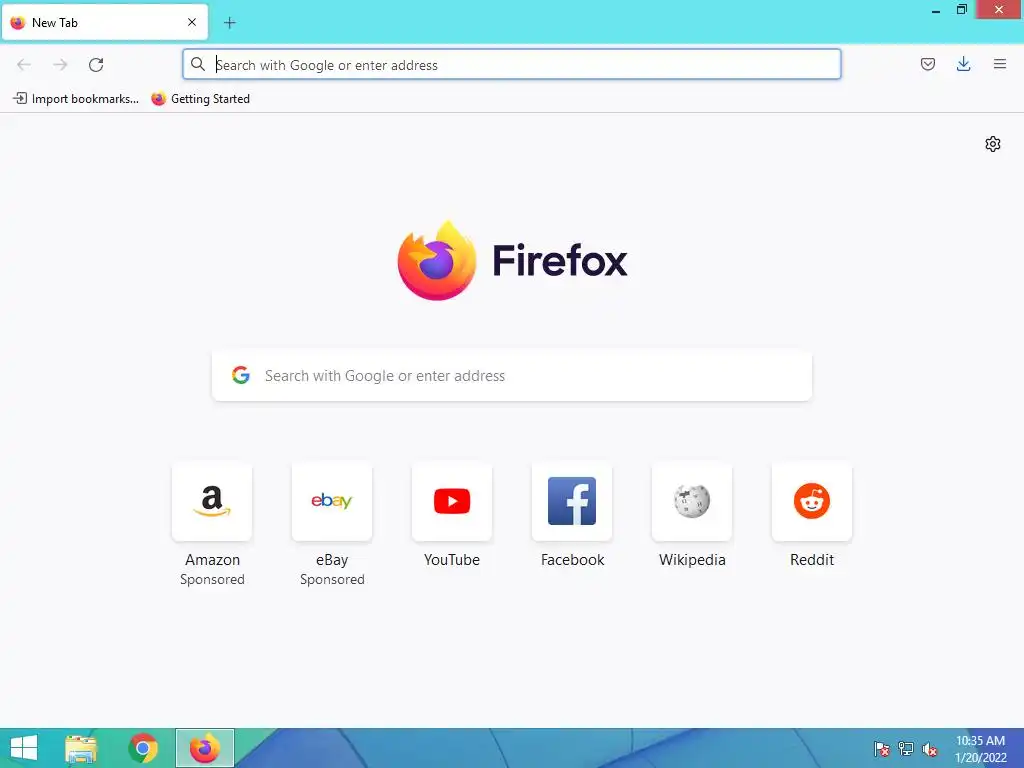The image size is (1024, 768).
Task: Close the Firefox window
Action: (999, 10)
